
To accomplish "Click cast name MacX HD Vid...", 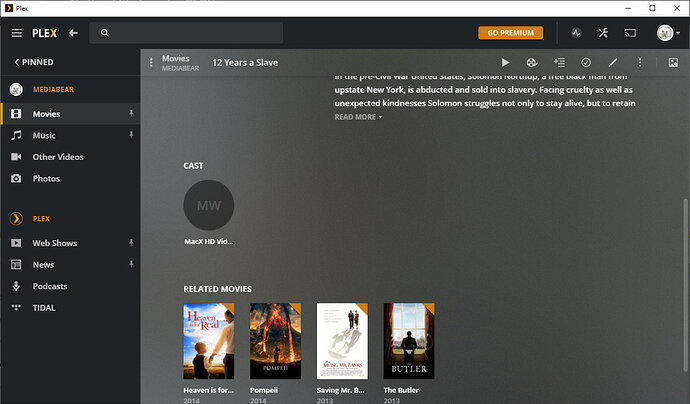I will 209,242.
